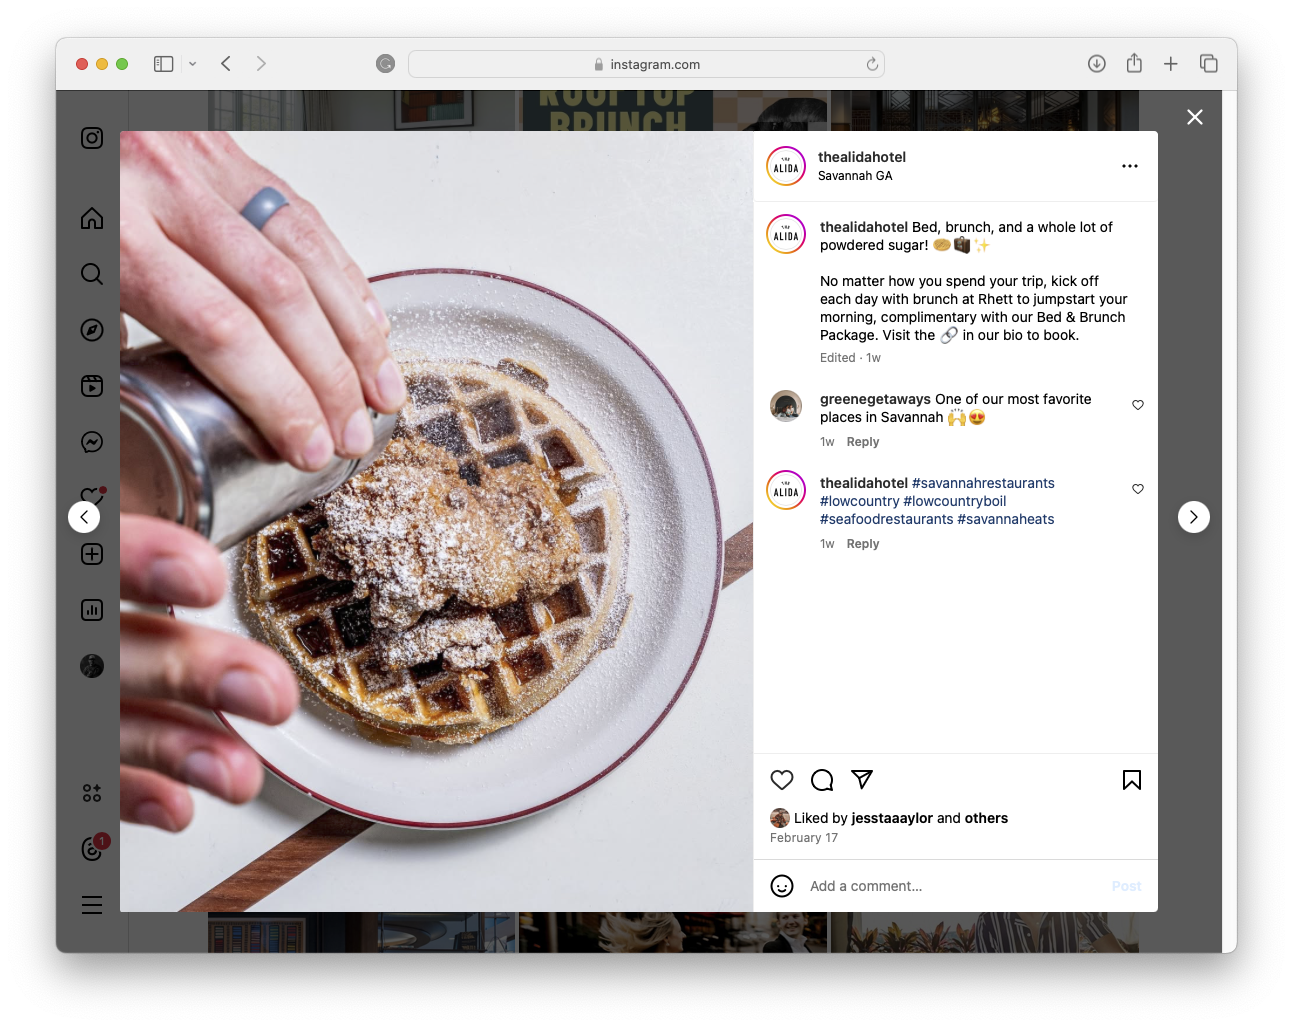Screen dimensions: 1293x1027
Task: Open Instagram Reels in sidebar
Action: point(92,386)
